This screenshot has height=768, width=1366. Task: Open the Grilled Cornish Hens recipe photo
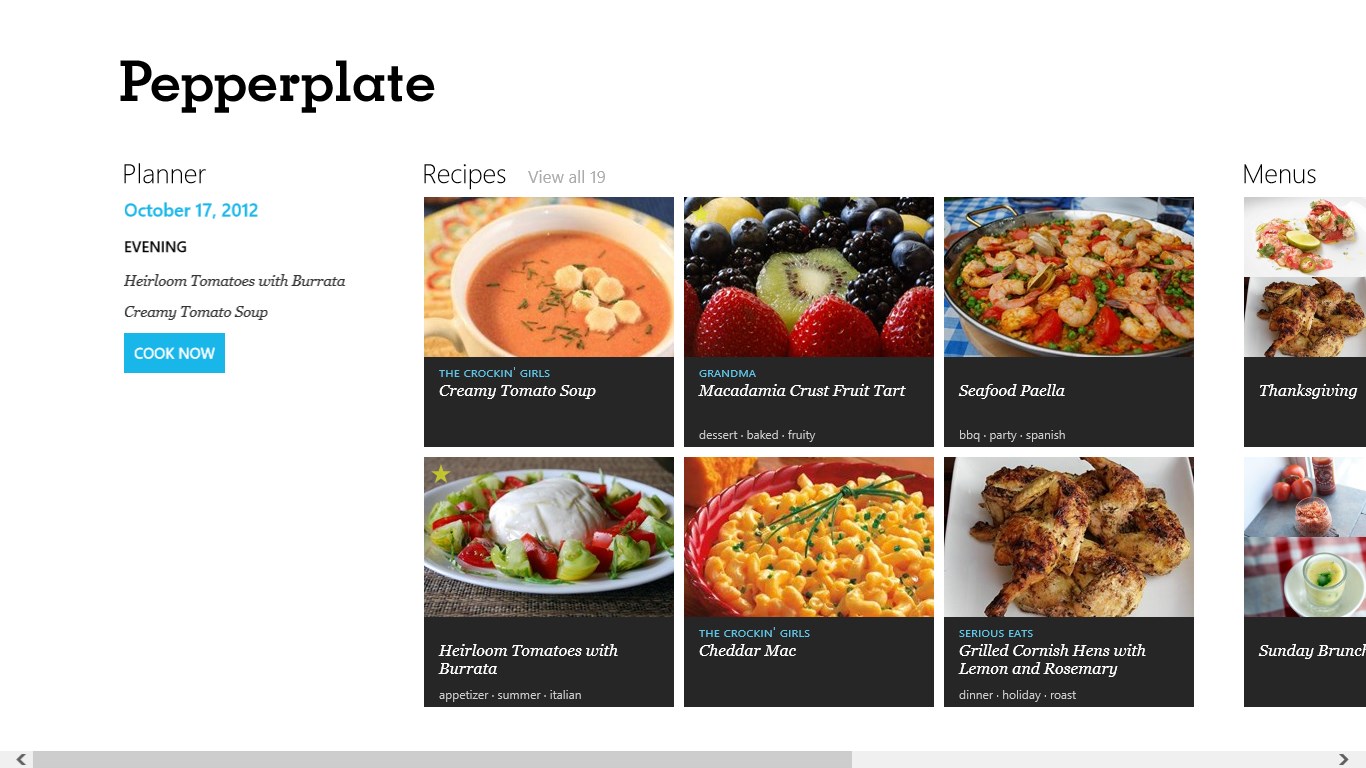[1068, 537]
